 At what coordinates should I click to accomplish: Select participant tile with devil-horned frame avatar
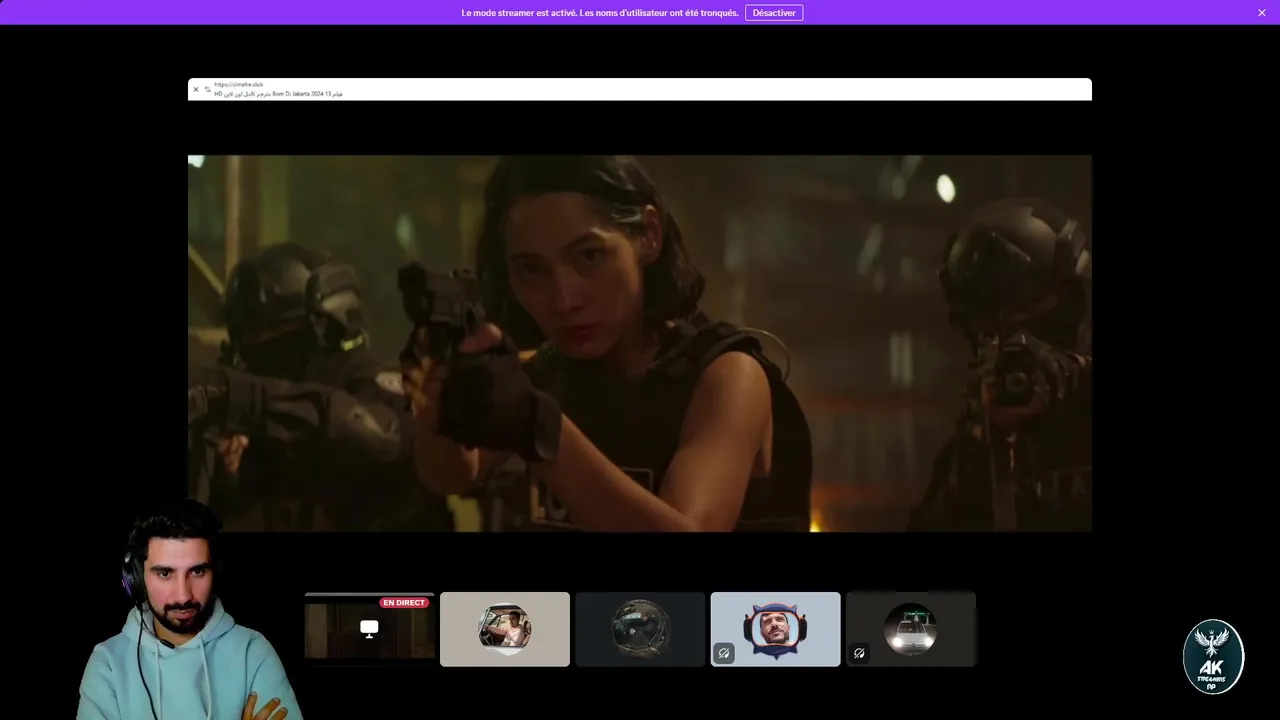tap(775, 629)
